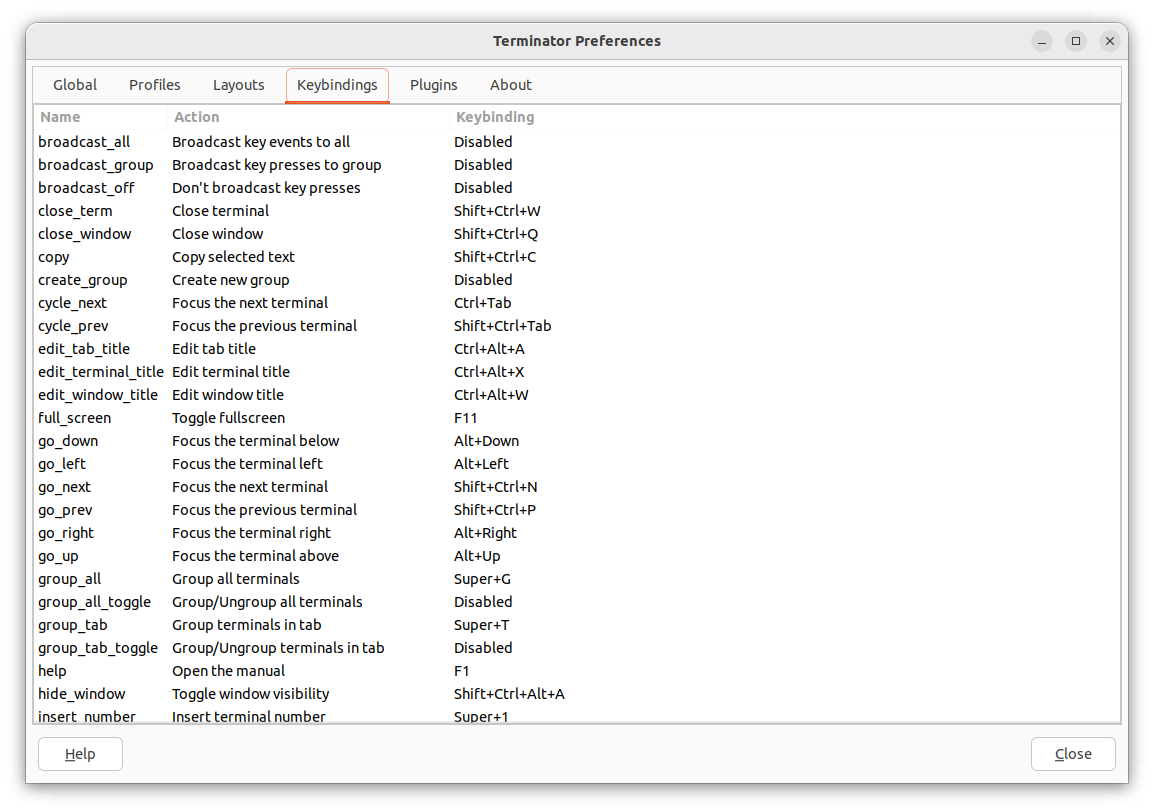Click the Shift+Ctrl+C keybinding for copy
The image size is (1154, 812).
point(495,257)
